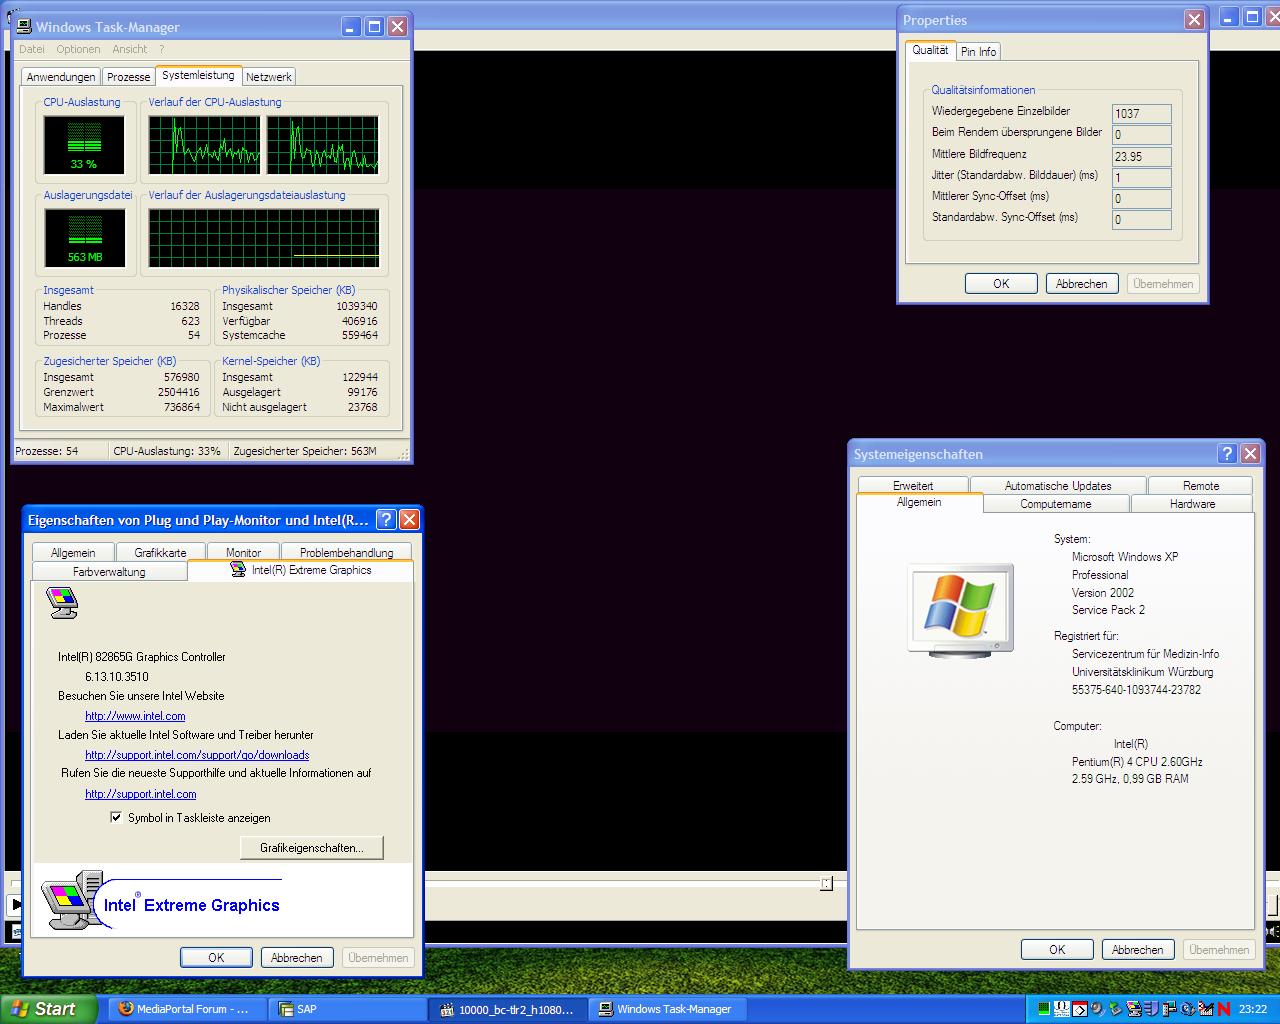This screenshot has height=1024, width=1280.
Task: Click the Auslagerungsdatei 563 MB gauge
Action: click(84, 238)
